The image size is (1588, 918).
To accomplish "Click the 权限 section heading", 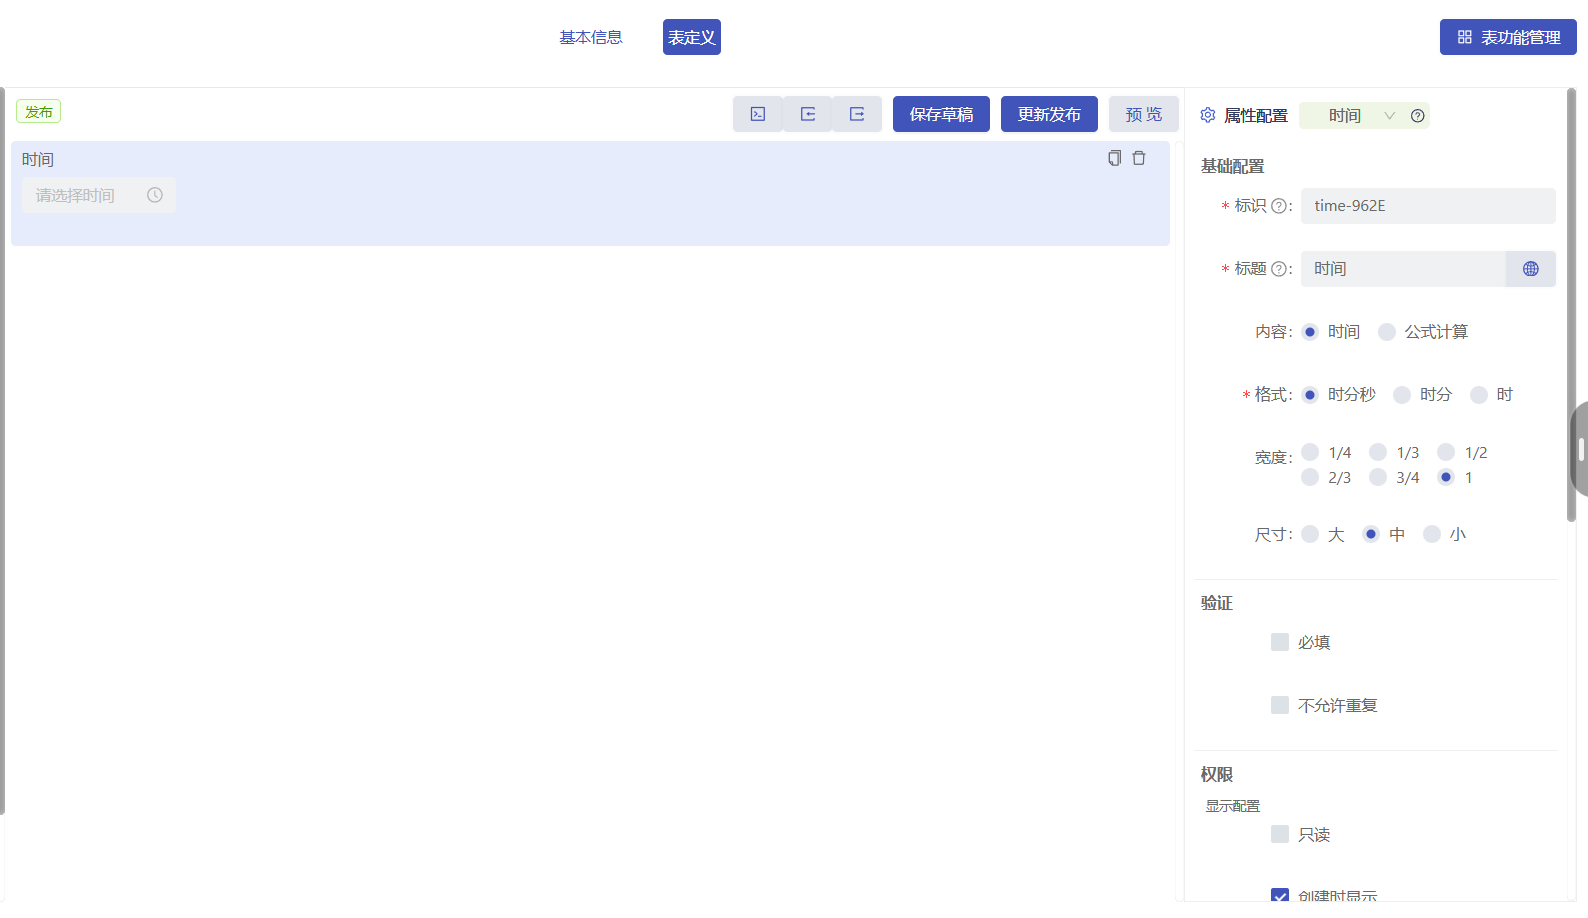I will point(1217,775).
